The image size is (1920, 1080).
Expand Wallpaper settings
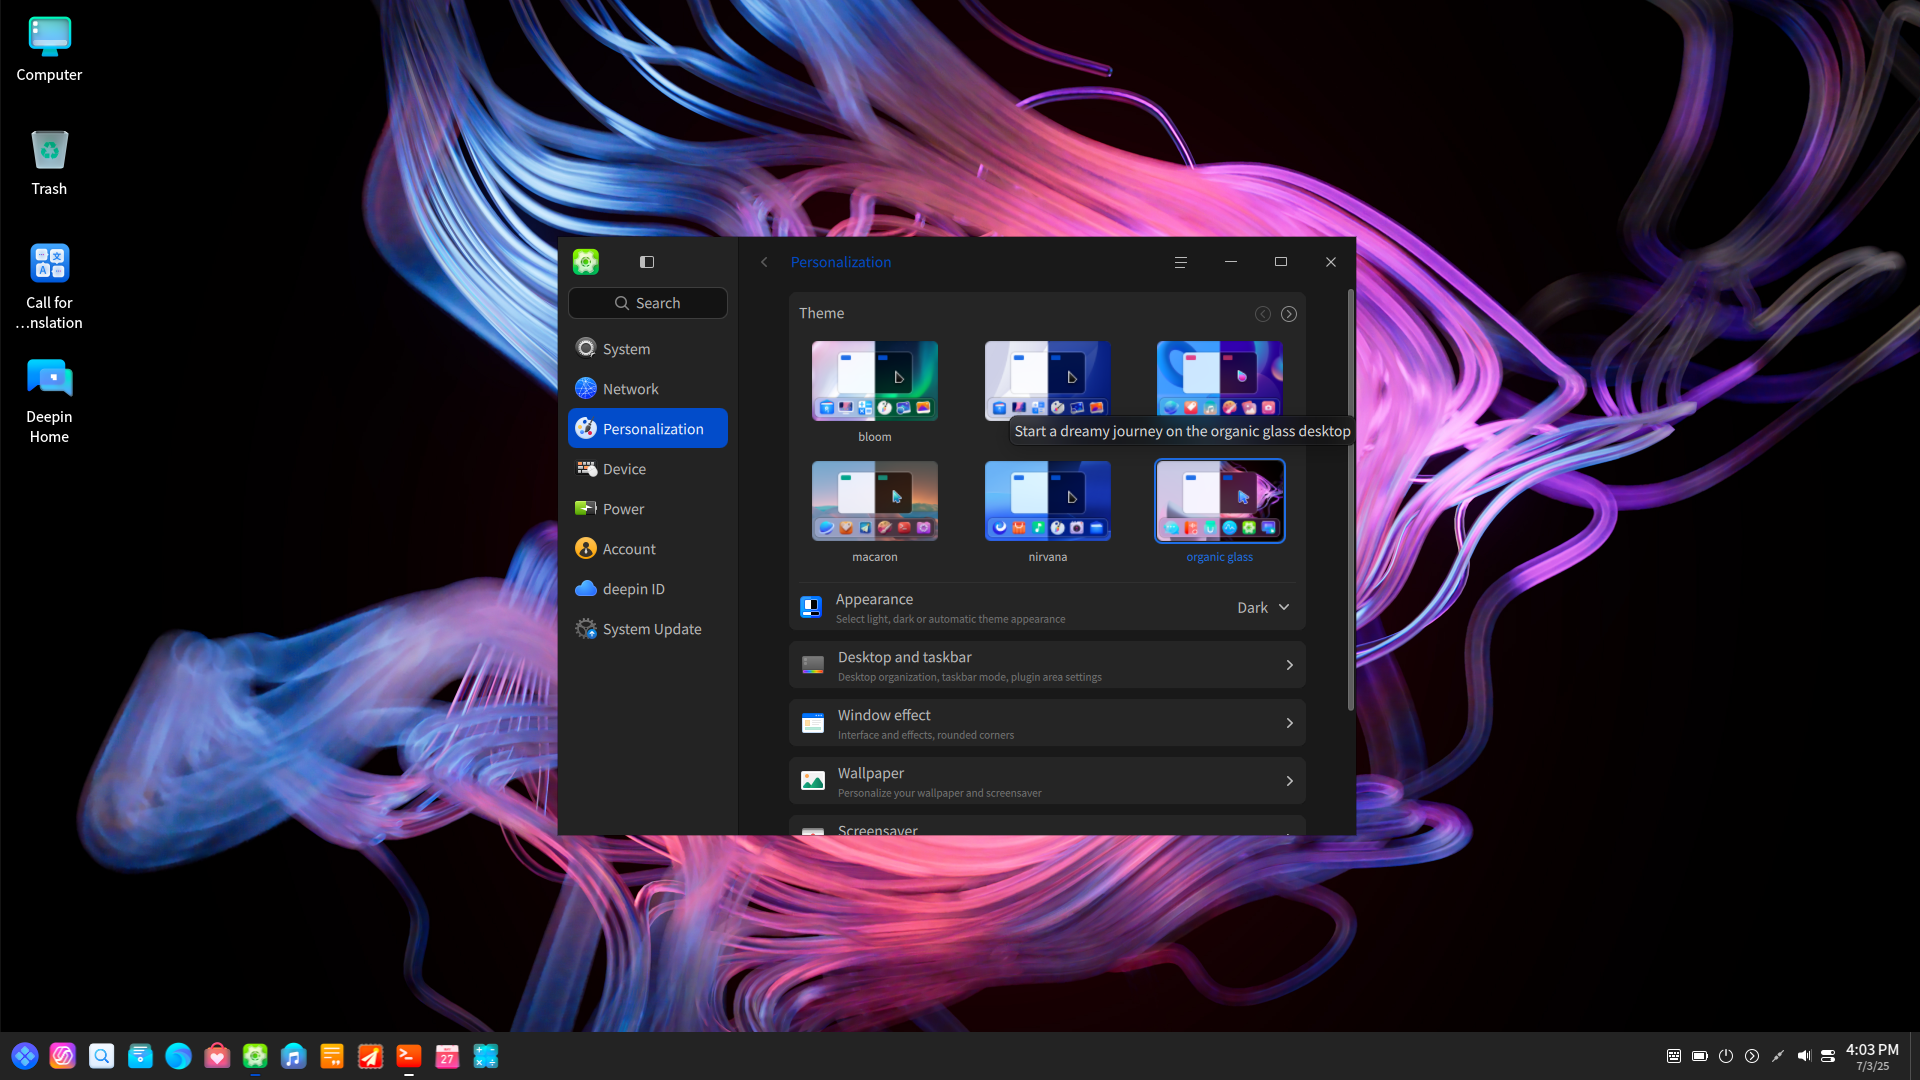coord(1047,781)
